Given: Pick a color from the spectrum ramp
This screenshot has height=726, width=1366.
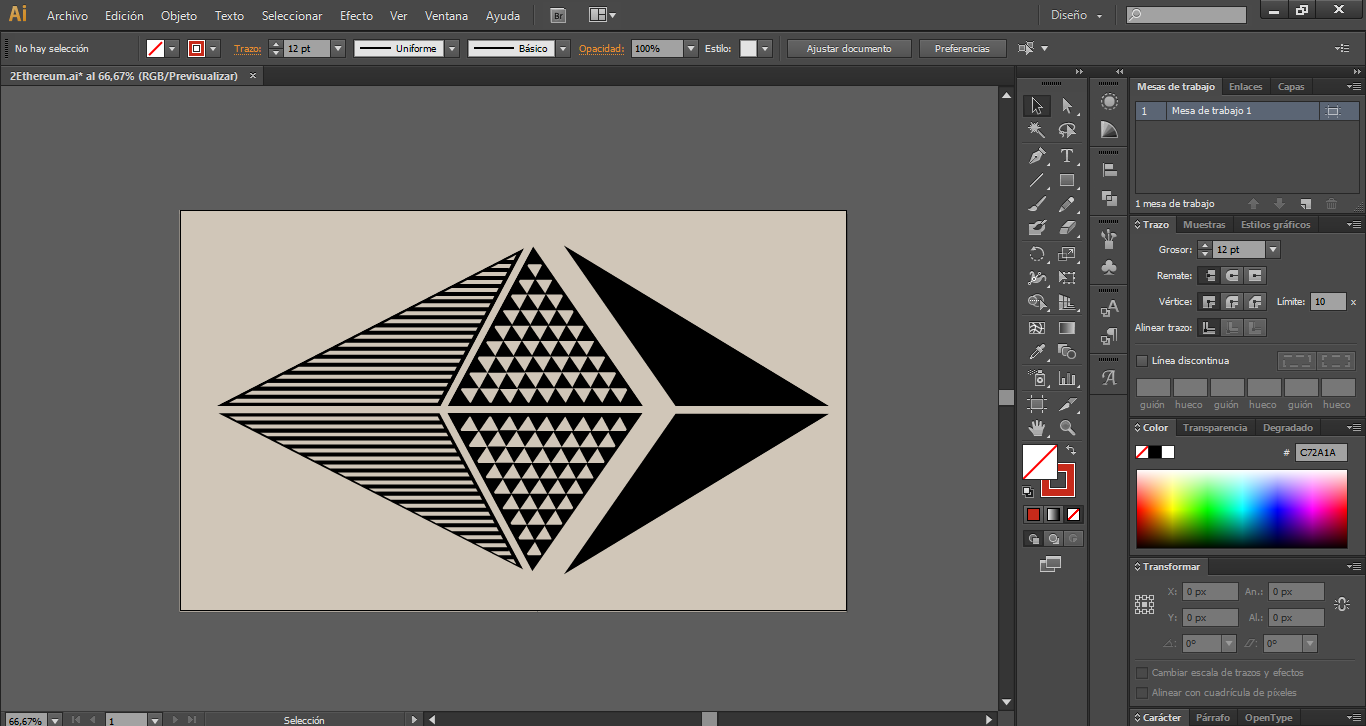Looking at the screenshot, I should [1240, 507].
